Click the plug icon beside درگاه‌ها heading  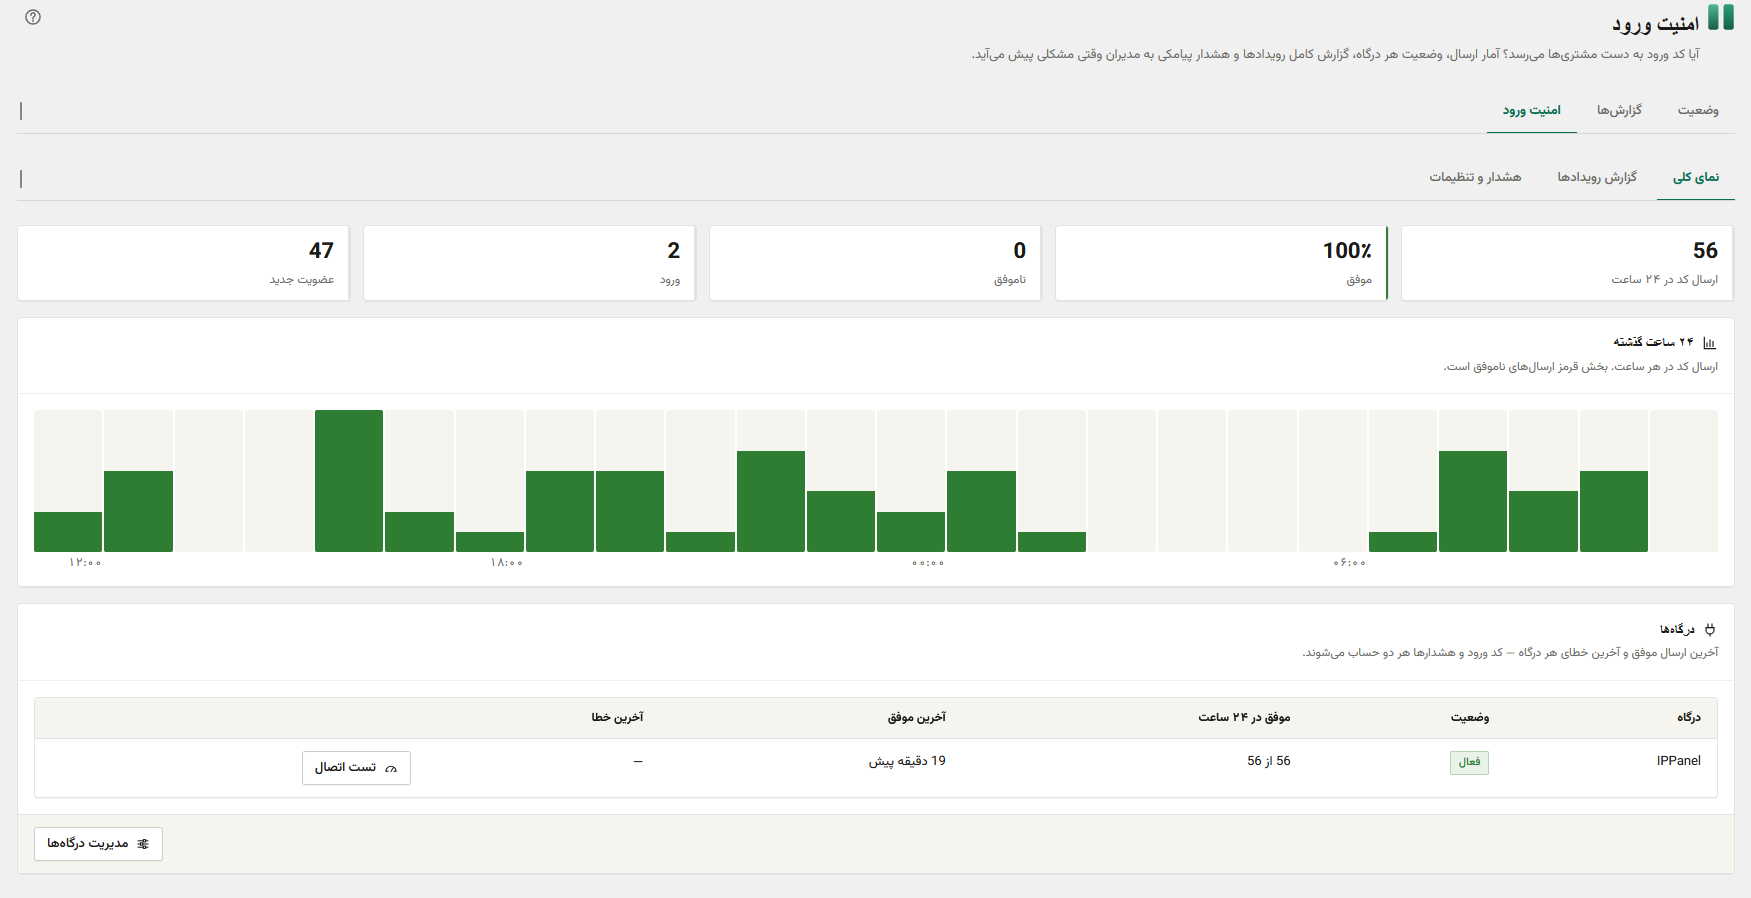1710,629
